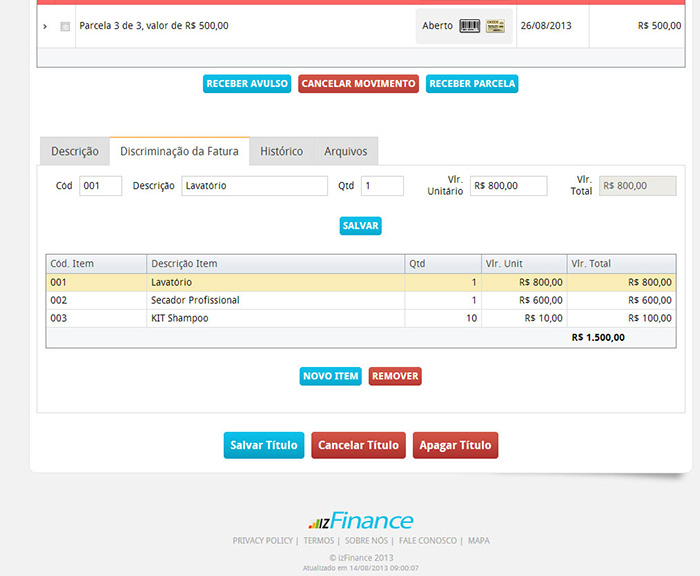Click the barcode boleto icon
700x576 pixels.
(x=469, y=26)
